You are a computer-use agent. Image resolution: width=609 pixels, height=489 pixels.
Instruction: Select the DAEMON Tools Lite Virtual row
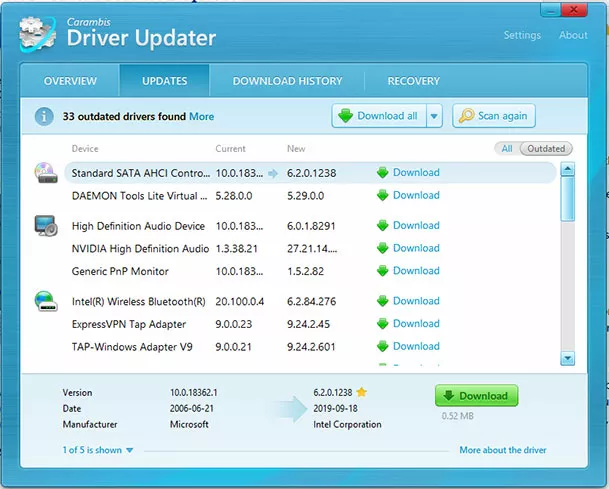[311, 195]
